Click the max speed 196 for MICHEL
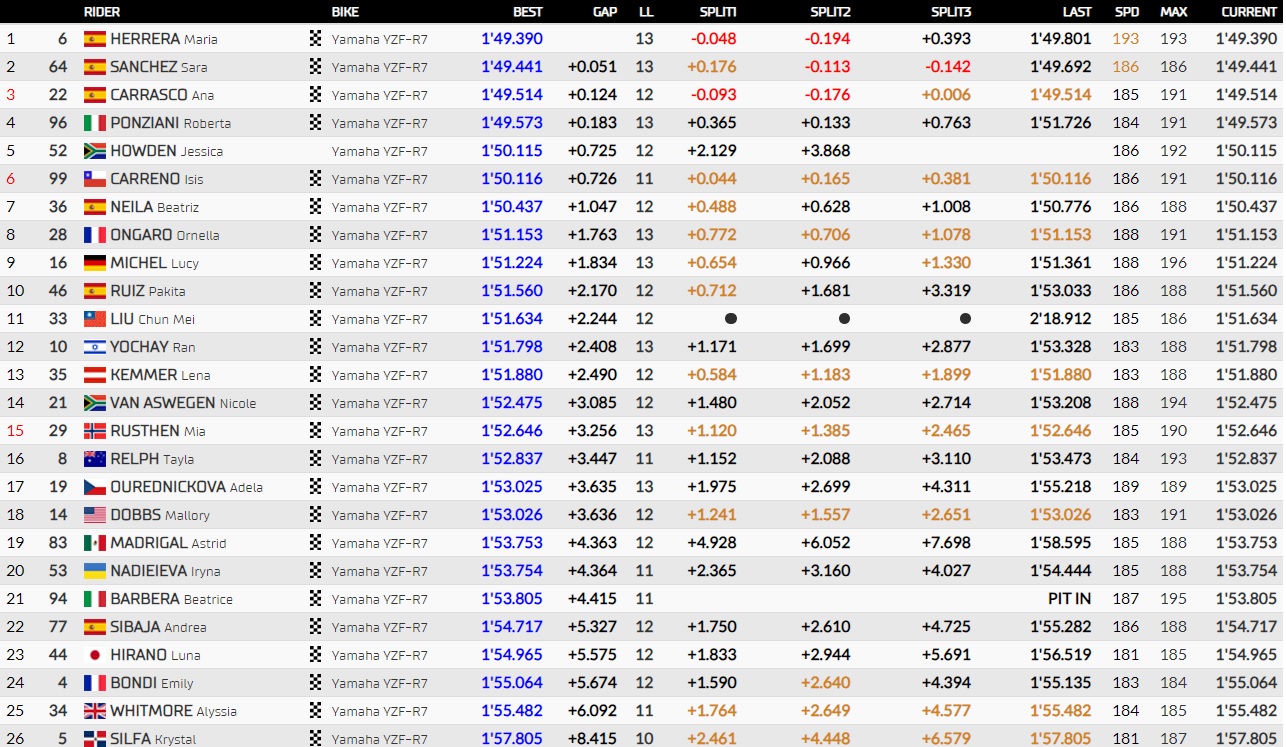Viewport: 1286px width, 747px height. [1174, 263]
